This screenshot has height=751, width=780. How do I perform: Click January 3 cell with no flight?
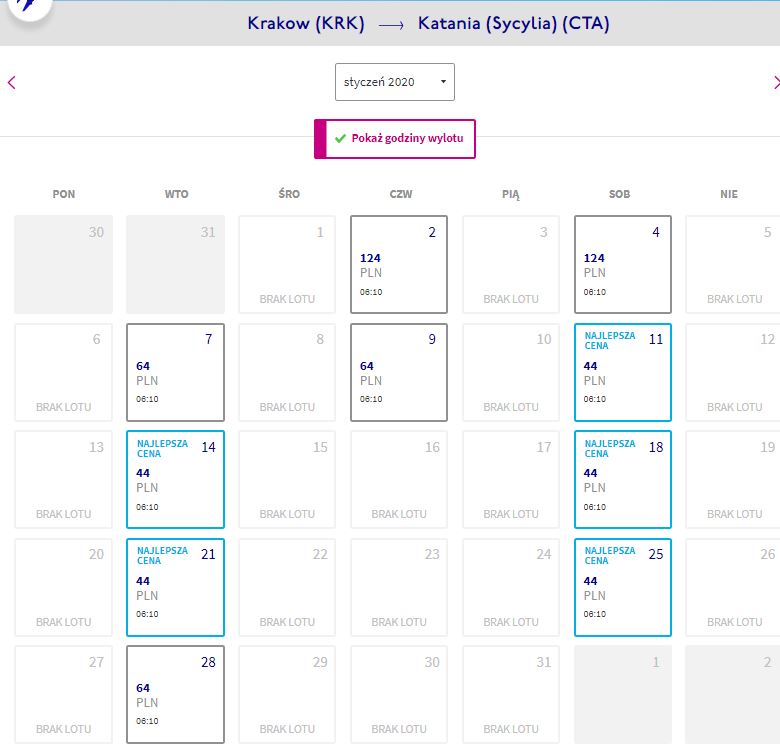coord(511,265)
